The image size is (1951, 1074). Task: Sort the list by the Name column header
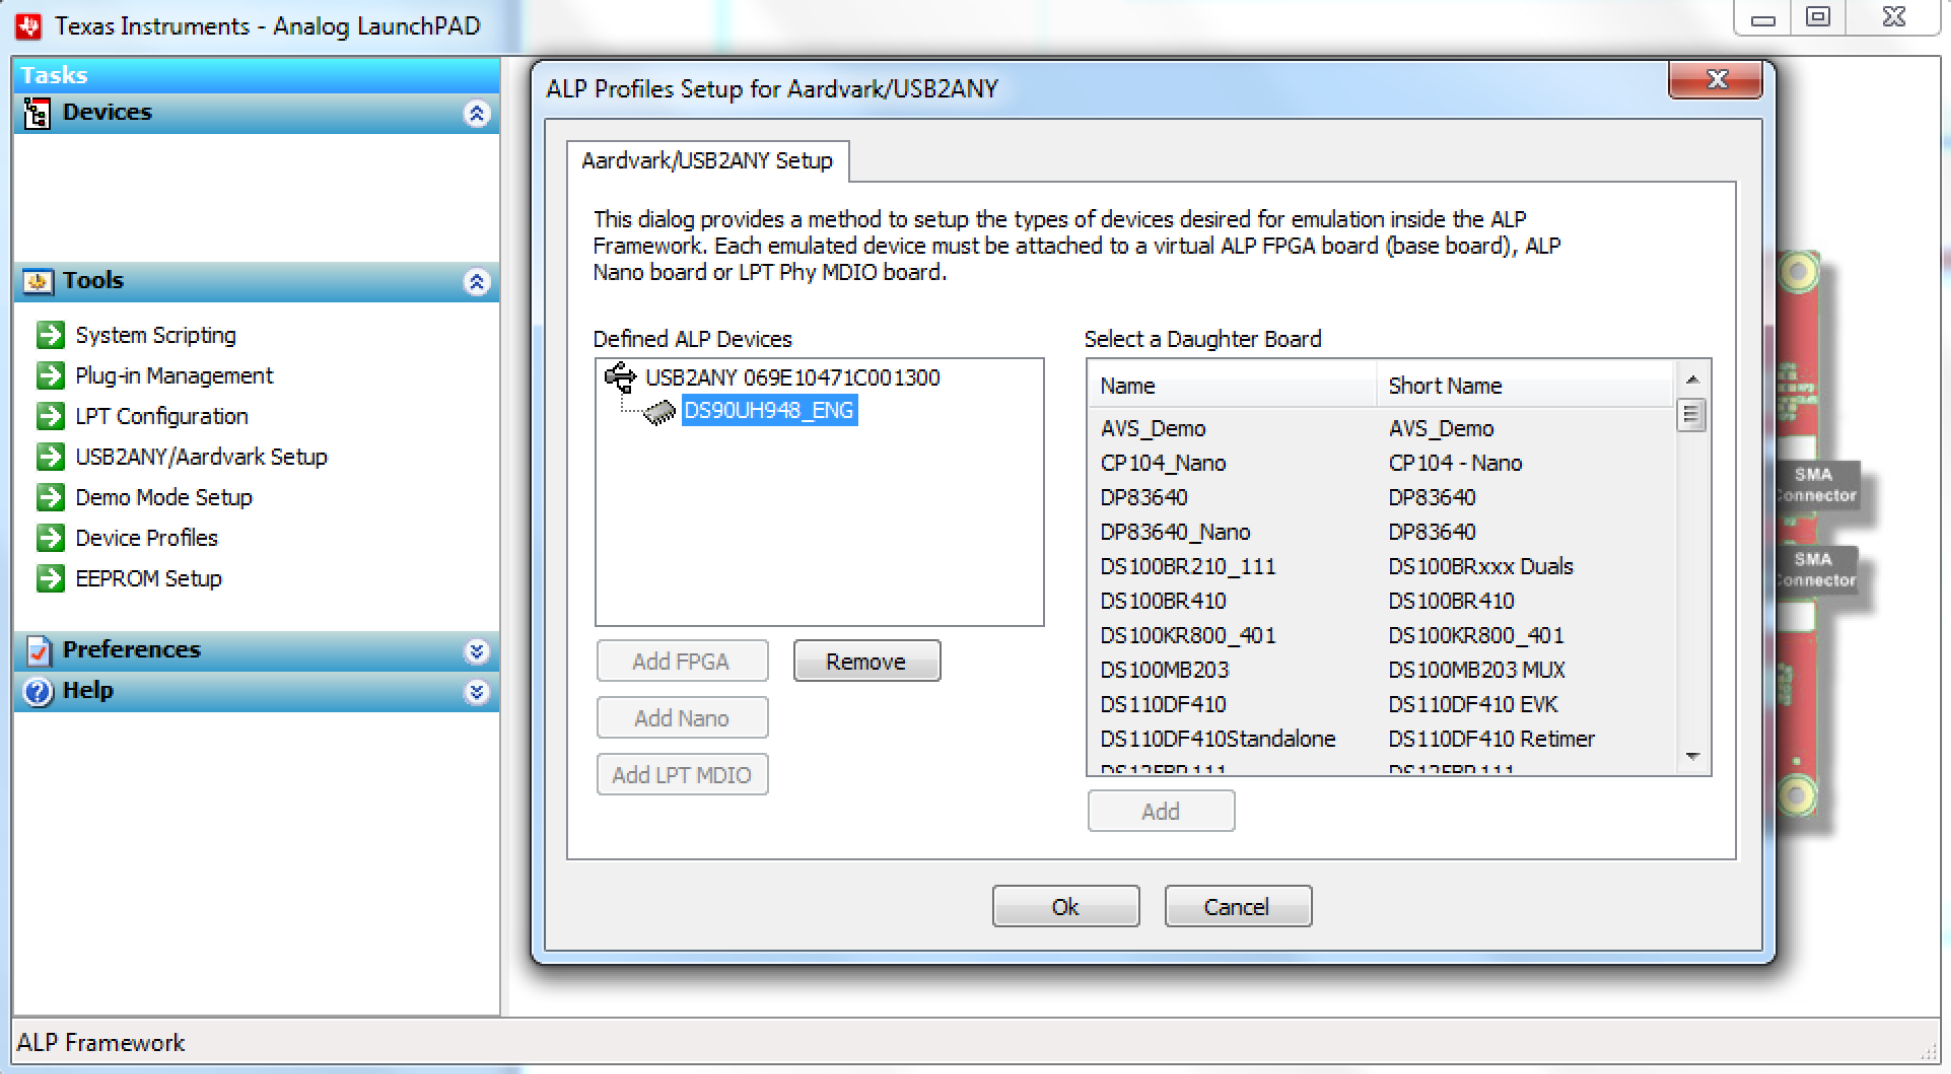pos(1232,385)
